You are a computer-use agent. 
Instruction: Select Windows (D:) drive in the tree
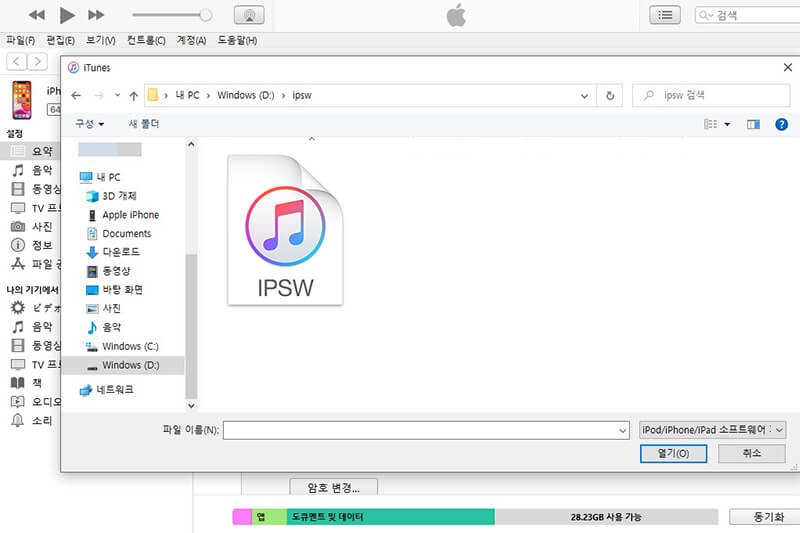click(122, 365)
